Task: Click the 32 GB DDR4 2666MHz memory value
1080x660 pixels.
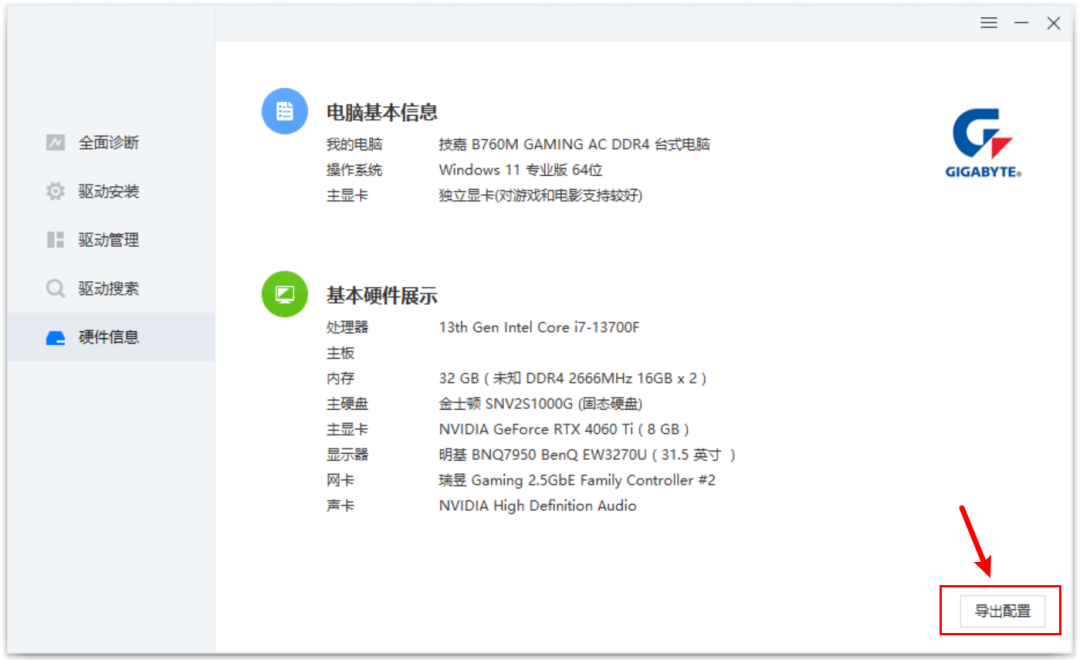Action: click(x=572, y=378)
